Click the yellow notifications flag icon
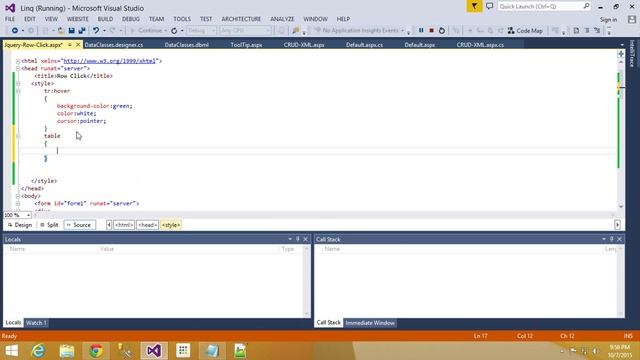The width and height of the screenshot is (640, 360). [474, 7]
